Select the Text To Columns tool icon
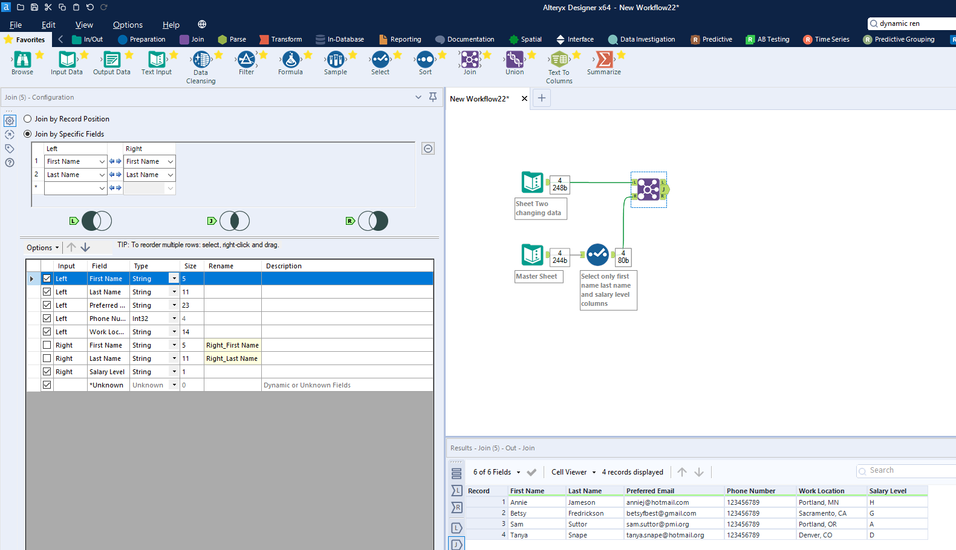956x550 pixels. pyautogui.click(x=559, y=59)
